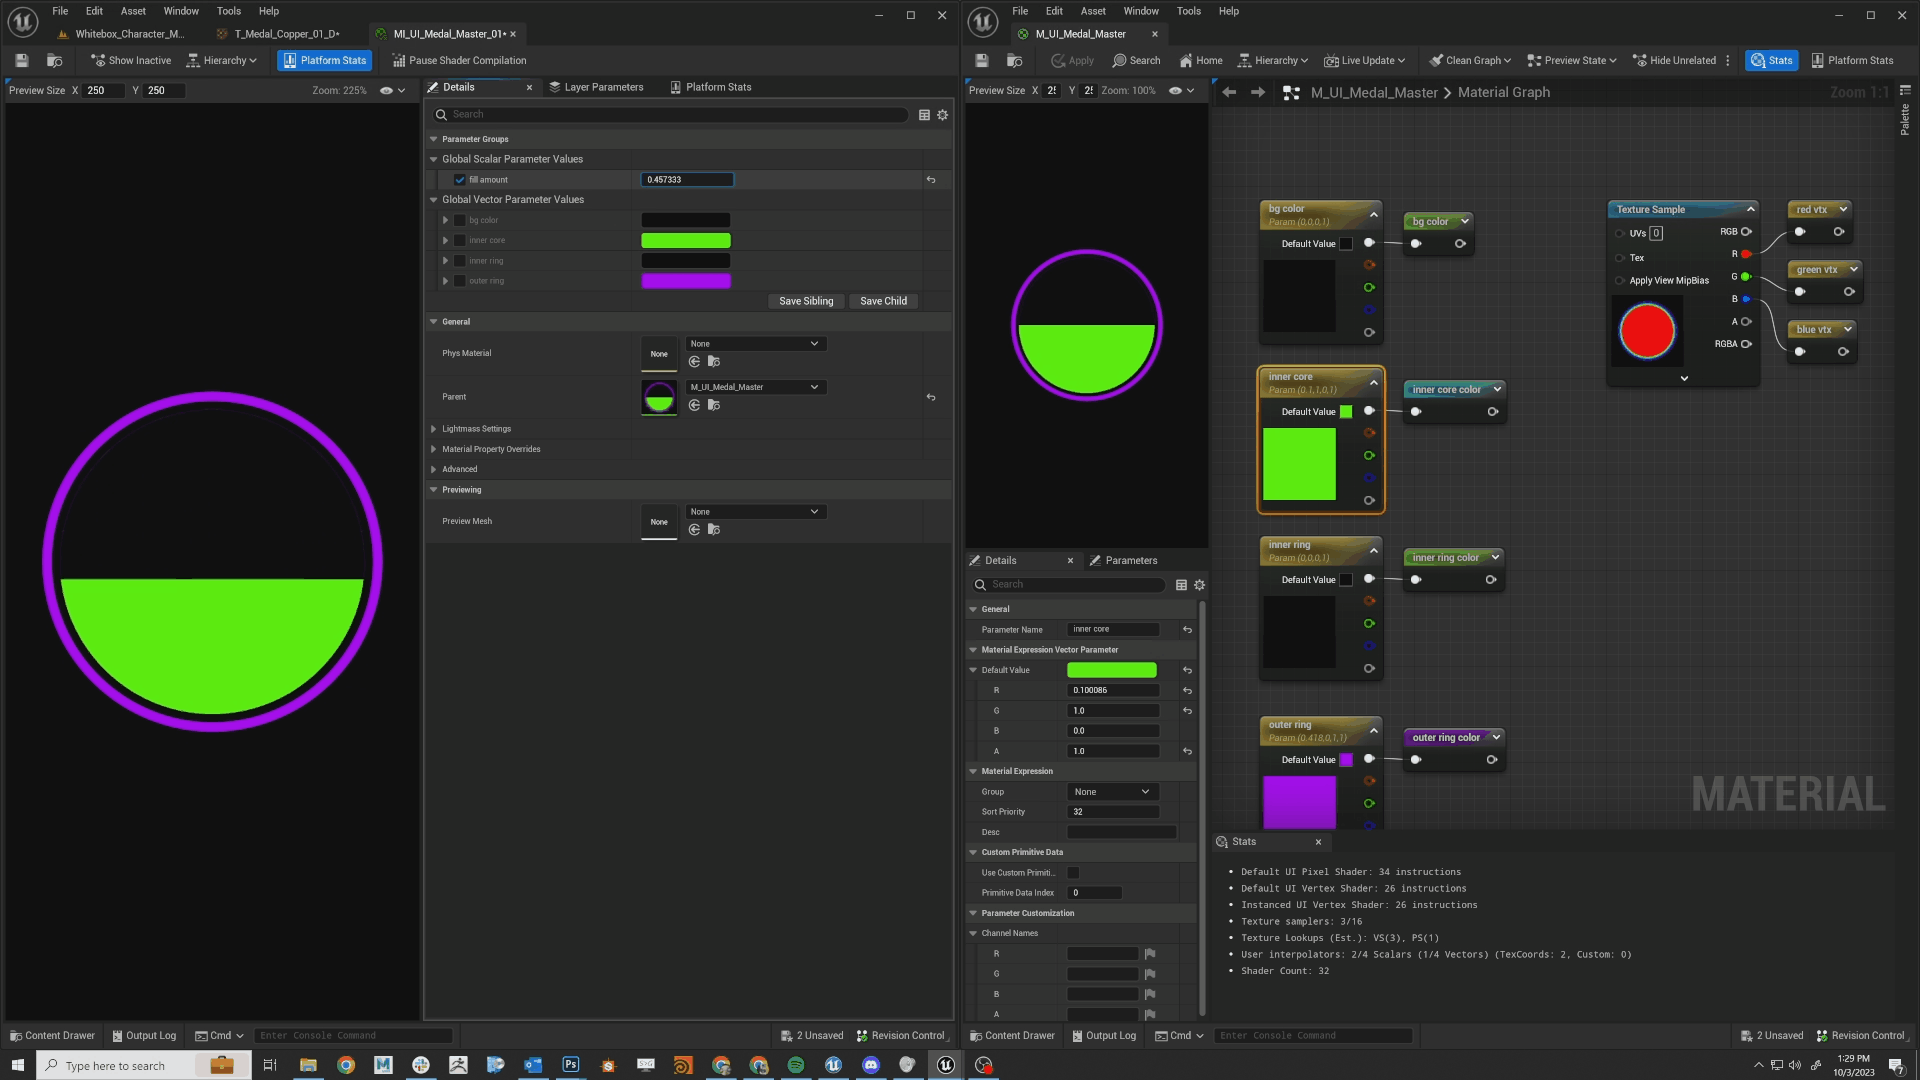Open settings gear in node Details search
1920x1080 pixels.
(1199, 585)
